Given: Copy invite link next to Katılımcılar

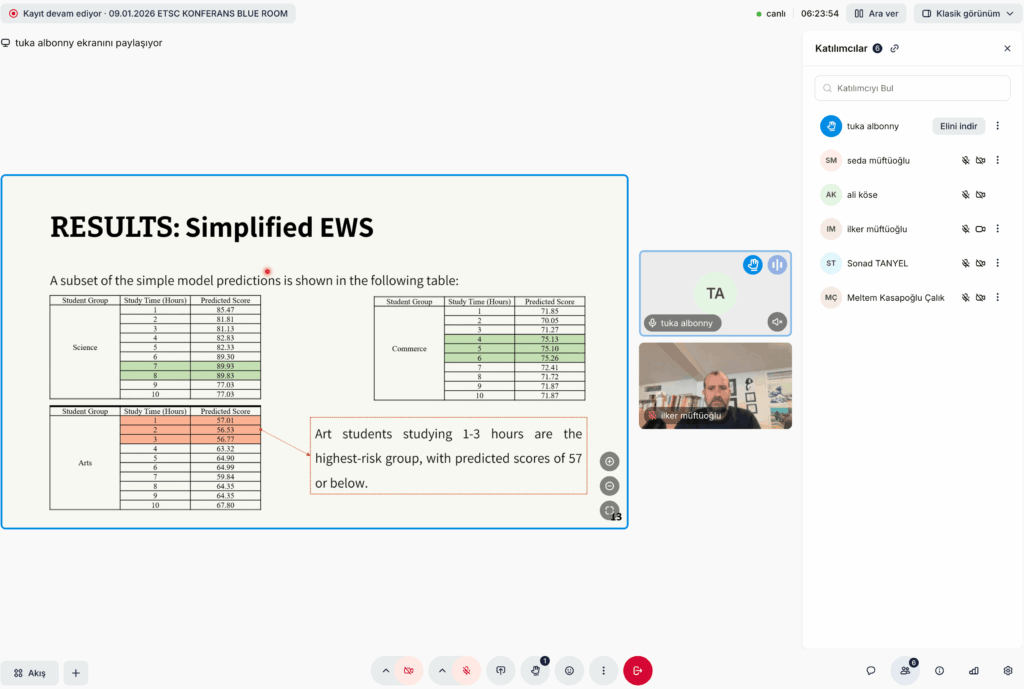Looking at the screenshot, I should pyautogui.click(x=895, y=48).
